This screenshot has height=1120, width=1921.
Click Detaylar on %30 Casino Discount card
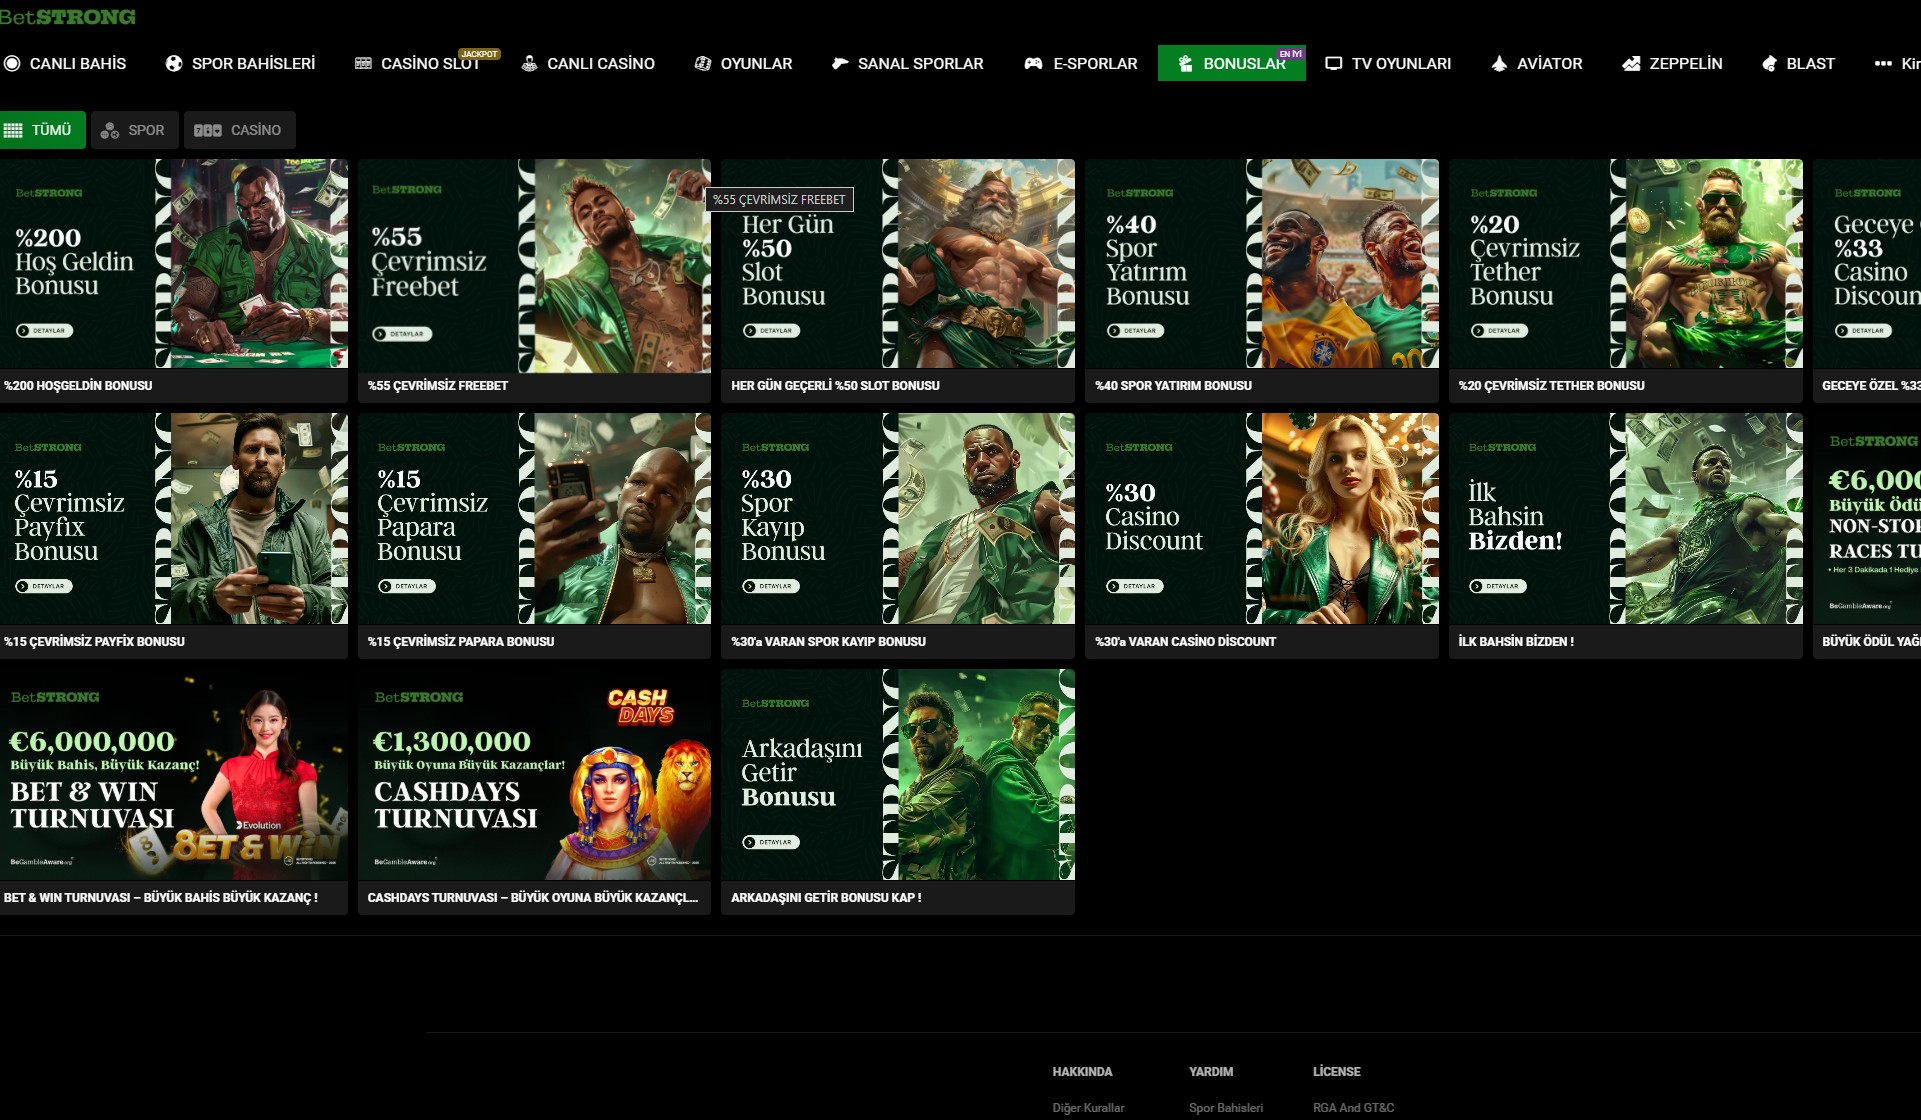tap(1135, 586)
